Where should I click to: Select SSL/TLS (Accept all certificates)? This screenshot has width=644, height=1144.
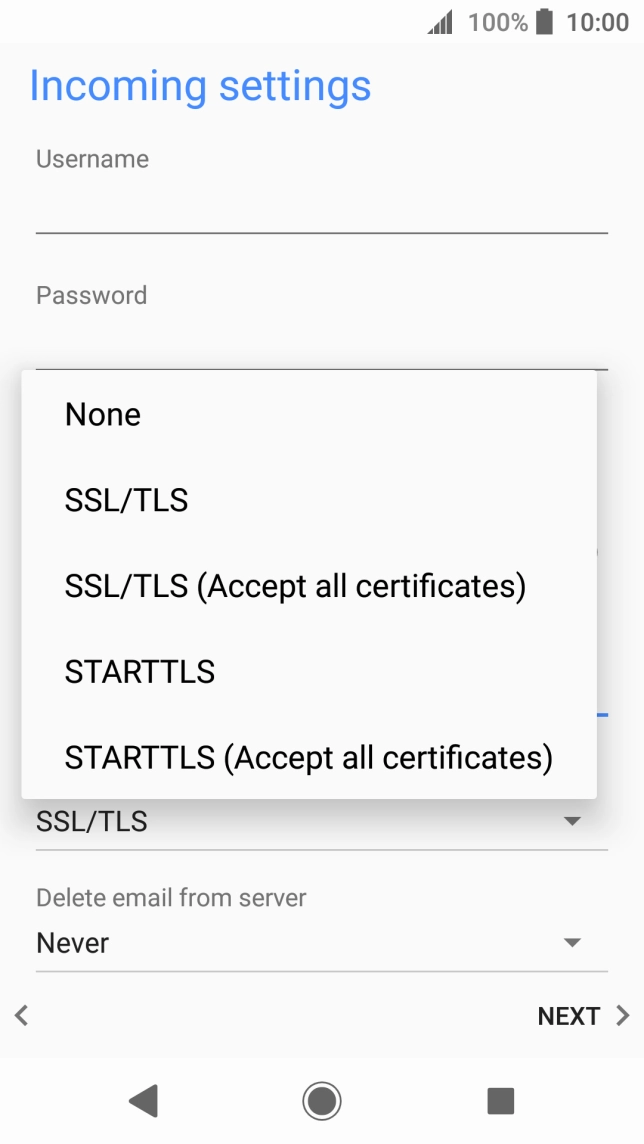[x=295, y=587]
